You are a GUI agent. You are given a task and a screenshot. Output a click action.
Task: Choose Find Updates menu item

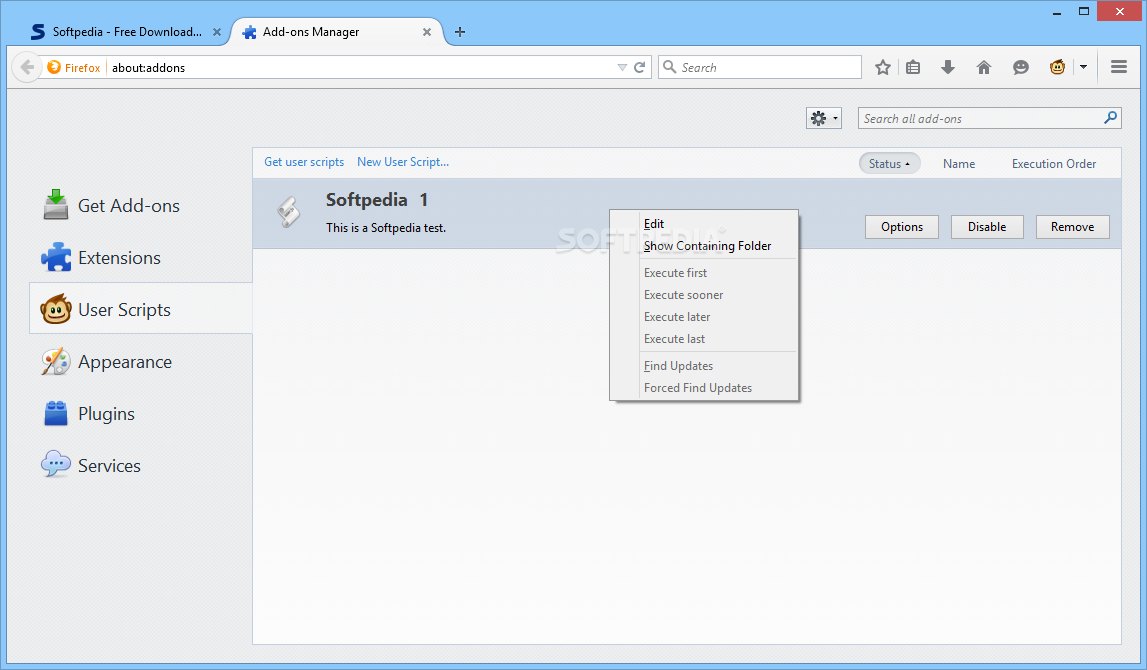(x=704, y=366)
